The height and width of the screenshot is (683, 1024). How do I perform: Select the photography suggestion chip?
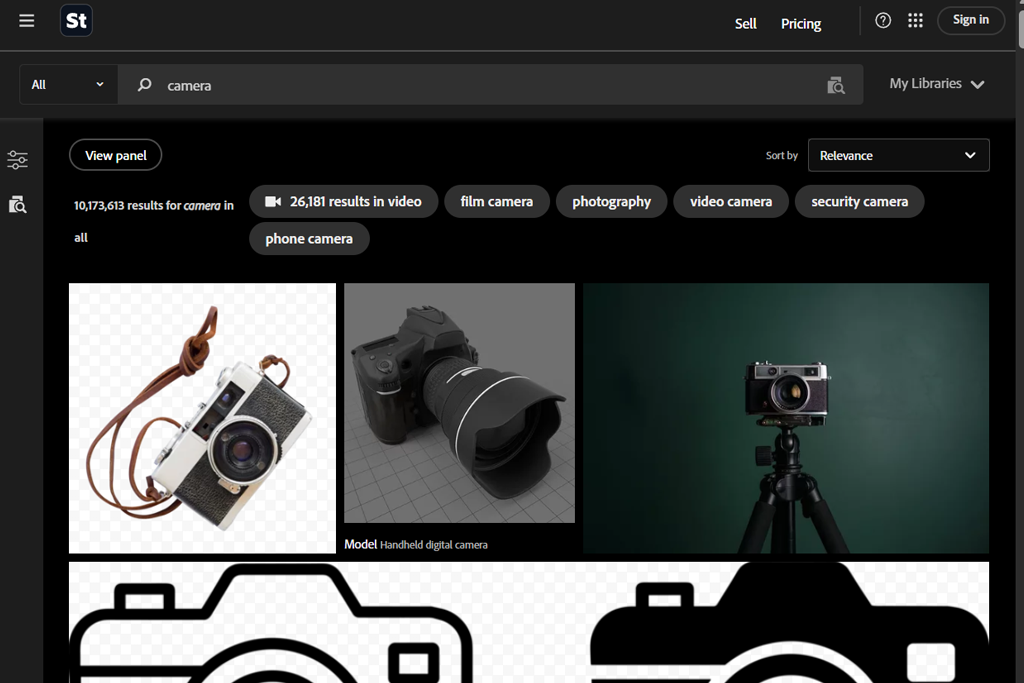pyautogui.click(x=611, y=202)
